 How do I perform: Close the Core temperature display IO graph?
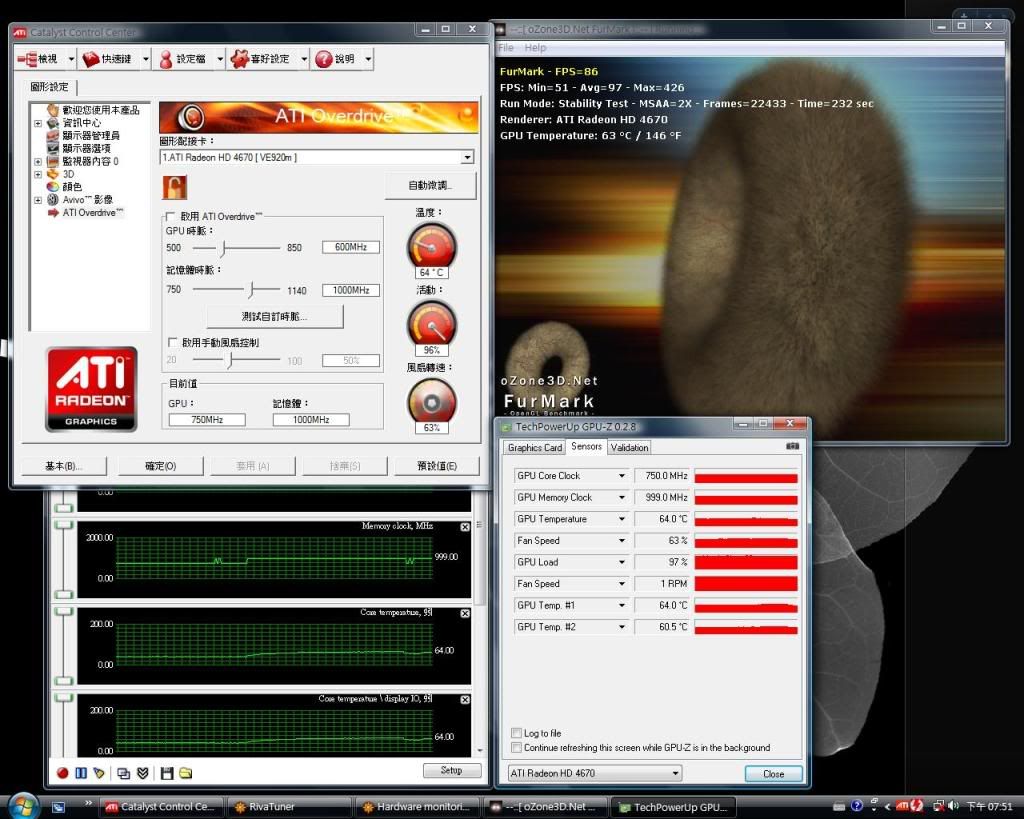[465, 699]
